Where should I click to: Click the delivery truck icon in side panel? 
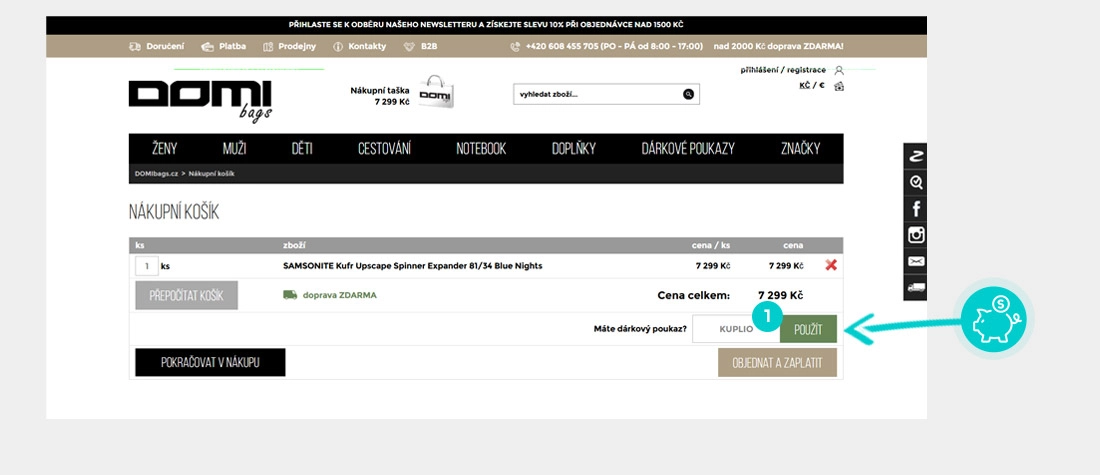(x=916, y=287)
